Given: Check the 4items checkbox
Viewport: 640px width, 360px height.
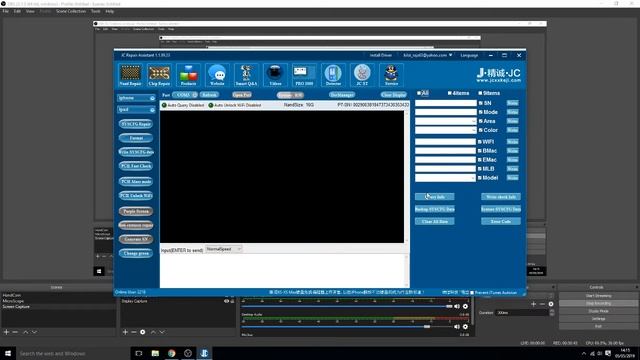Looking at the screenshot, I should (x=449, y=93).
